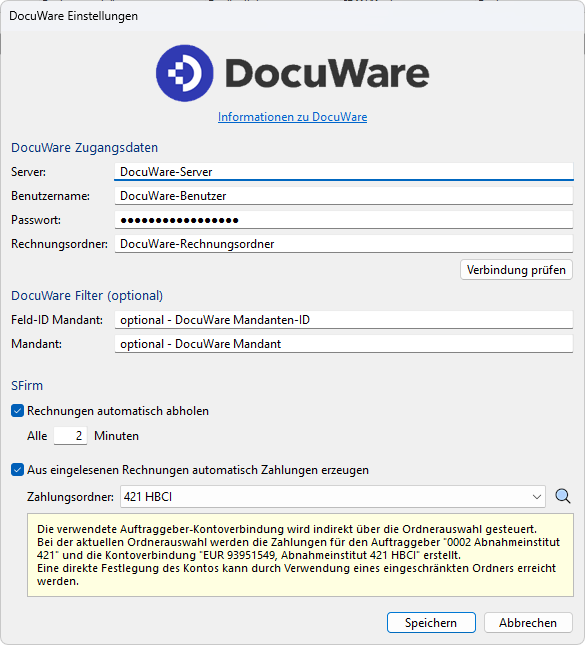Image resolution: width=585 pixels, height=645 pixels.
Task: Select the Passwort input field
Action: (344, 220)
